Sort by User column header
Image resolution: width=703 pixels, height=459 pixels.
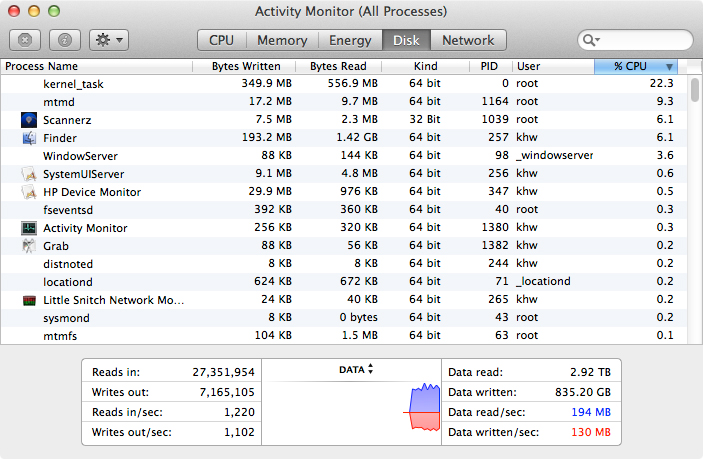pos(553,66)
